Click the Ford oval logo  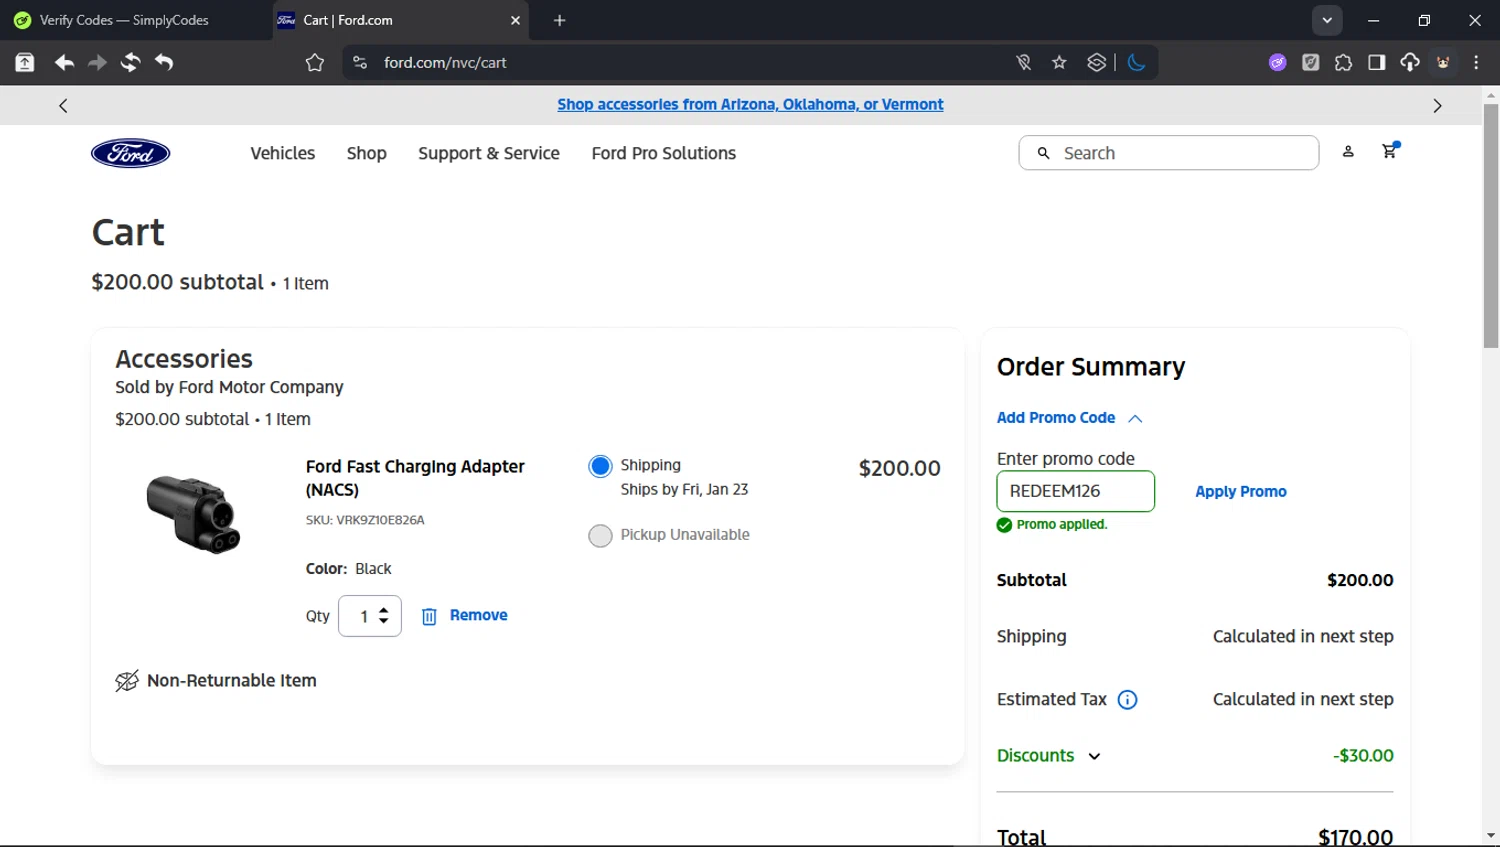(131, 153)
